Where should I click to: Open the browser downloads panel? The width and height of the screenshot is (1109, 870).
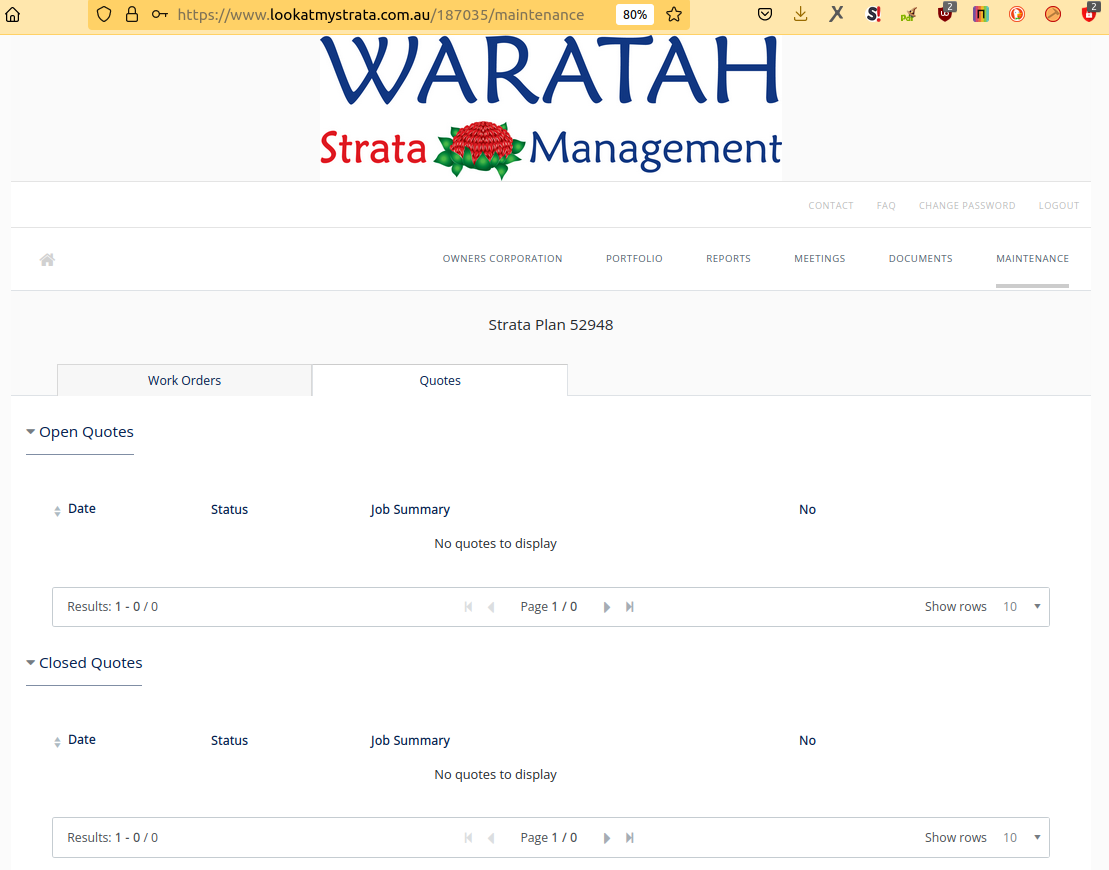point(801,14)
